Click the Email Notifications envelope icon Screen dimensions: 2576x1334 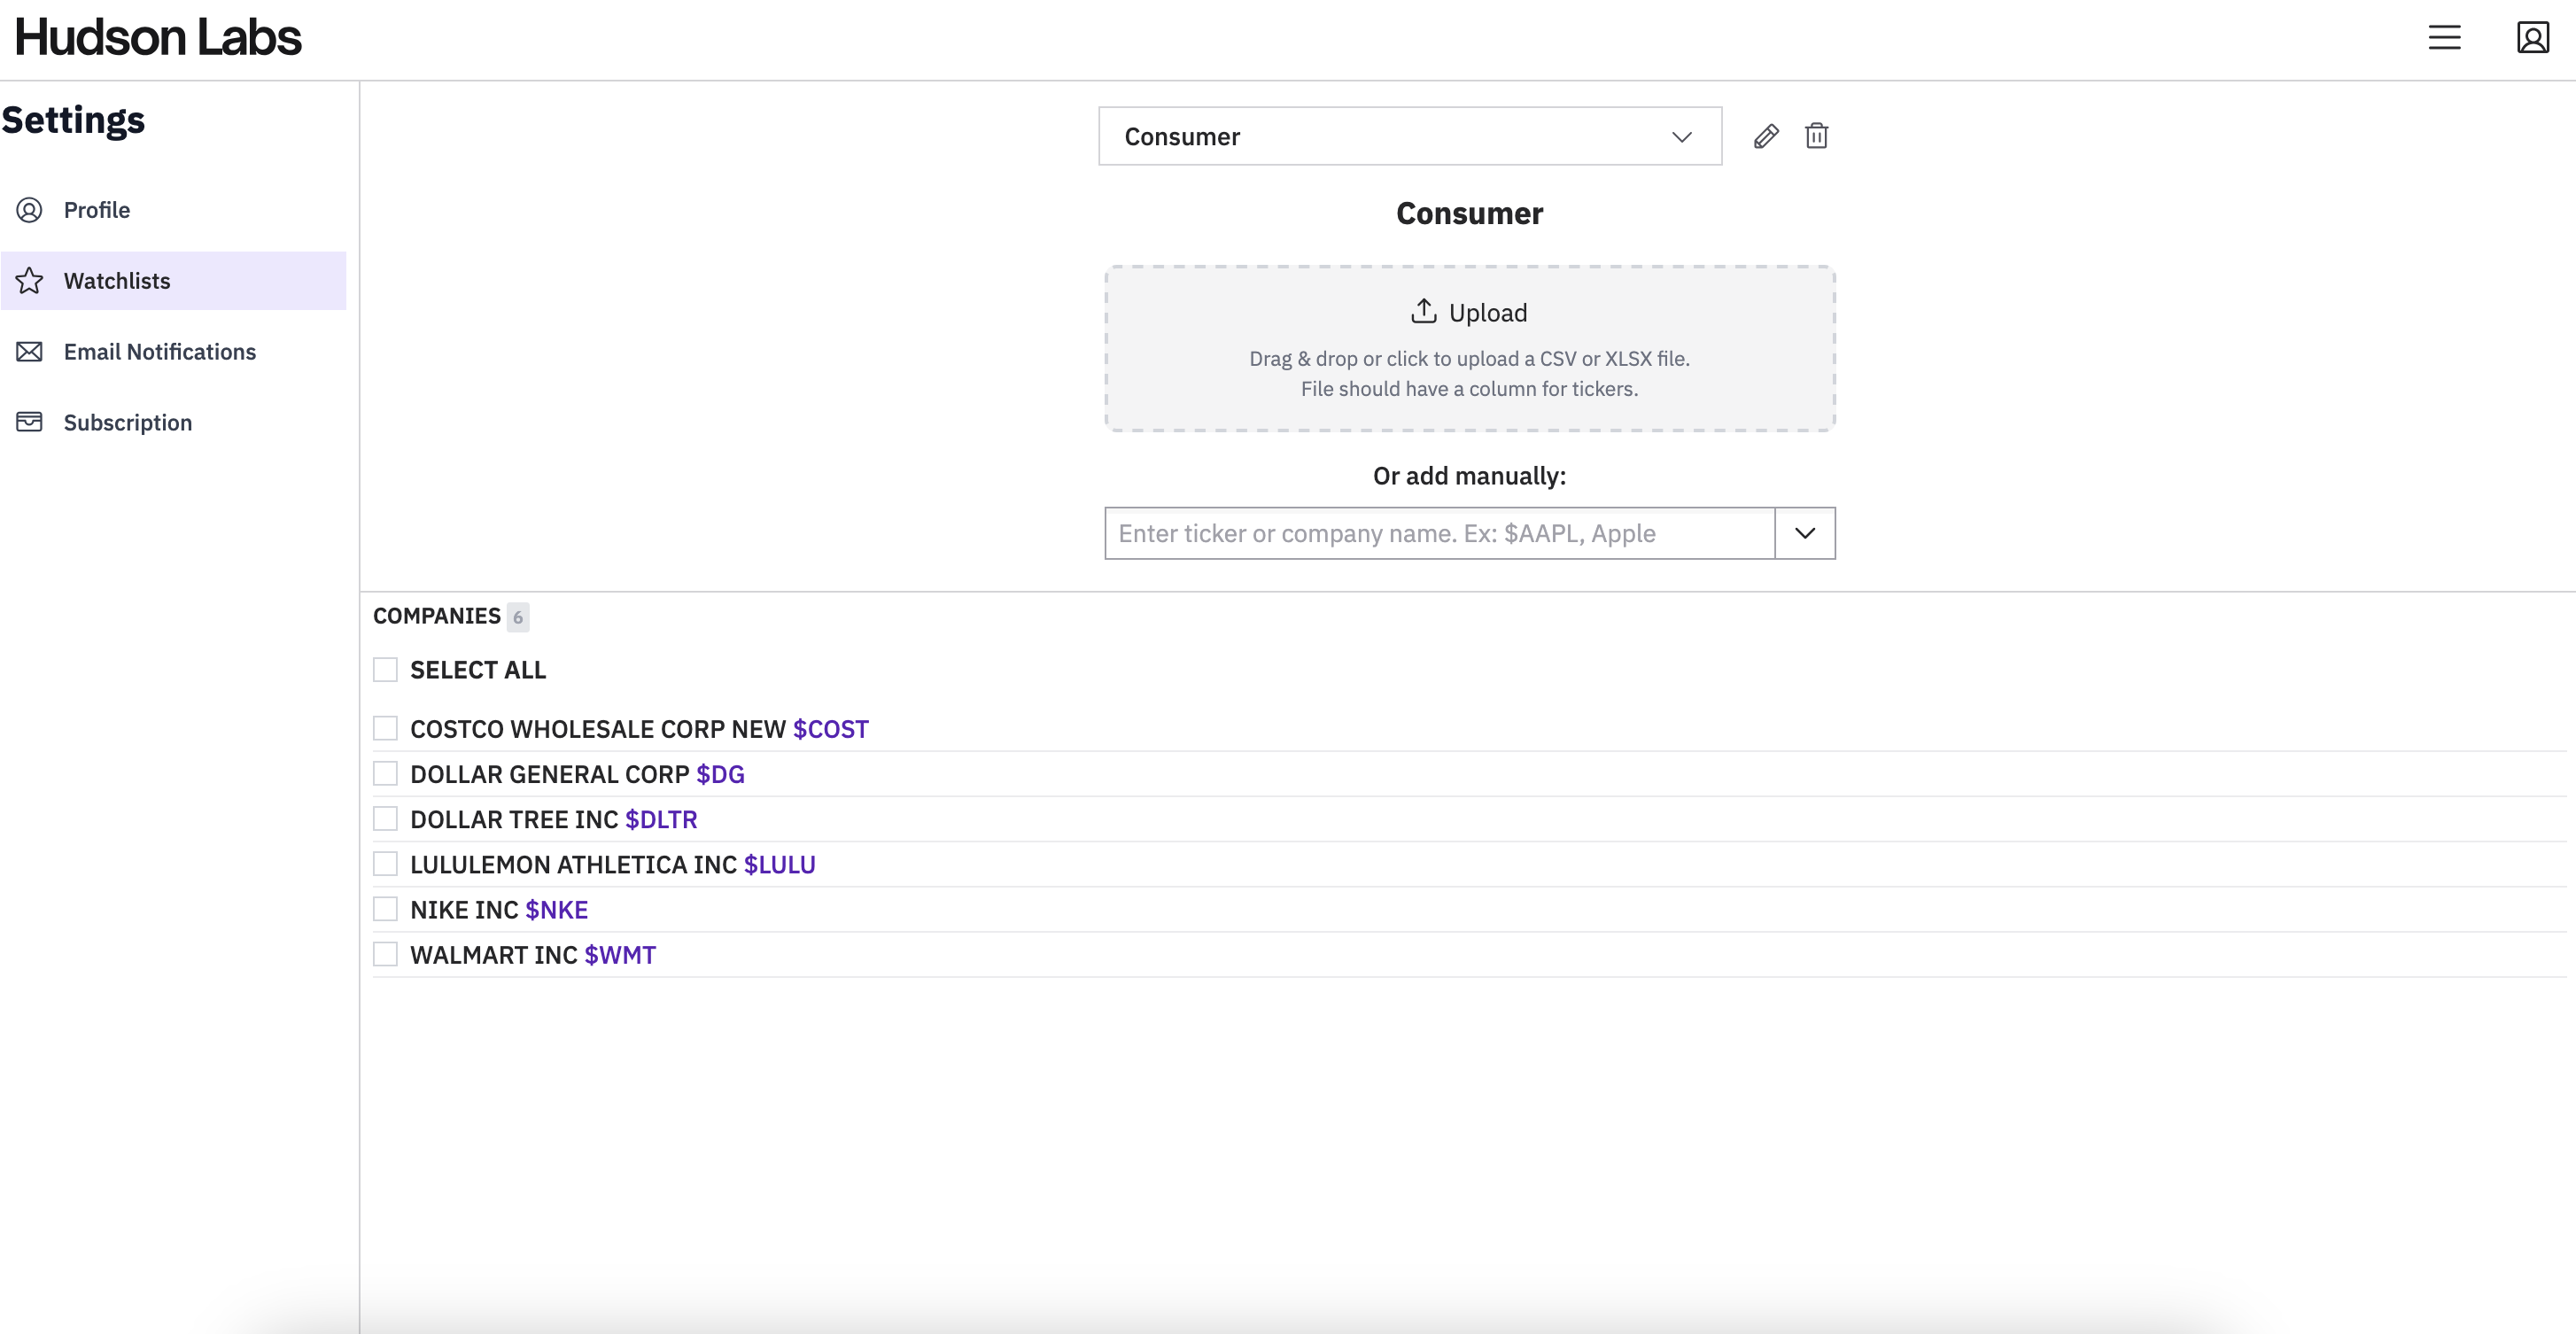(30, 352)
